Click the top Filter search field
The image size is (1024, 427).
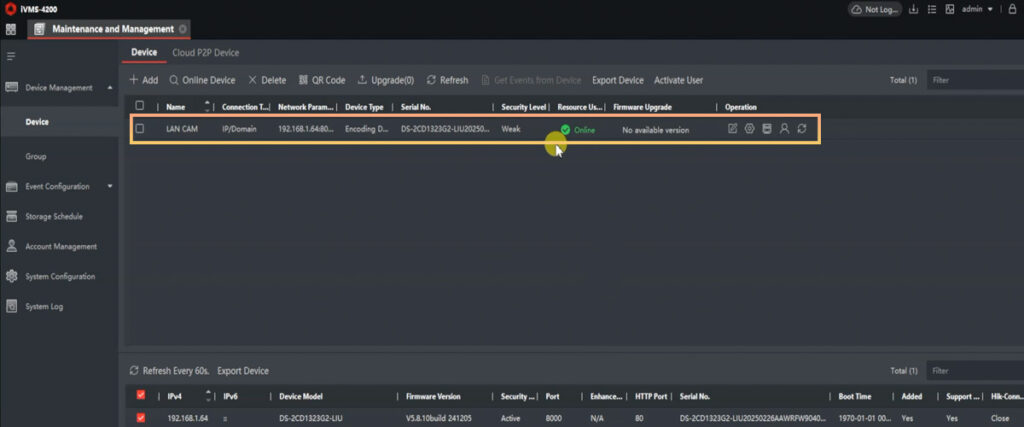pyautogui.click(x=970, y=80)
